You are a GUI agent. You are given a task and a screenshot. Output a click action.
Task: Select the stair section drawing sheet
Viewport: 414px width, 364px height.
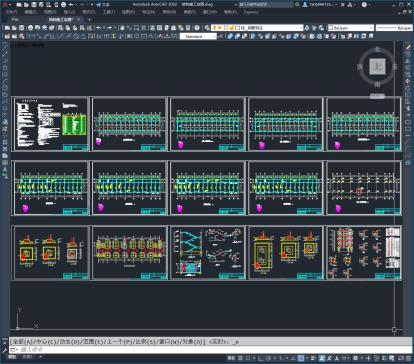(x=207, y=252)
